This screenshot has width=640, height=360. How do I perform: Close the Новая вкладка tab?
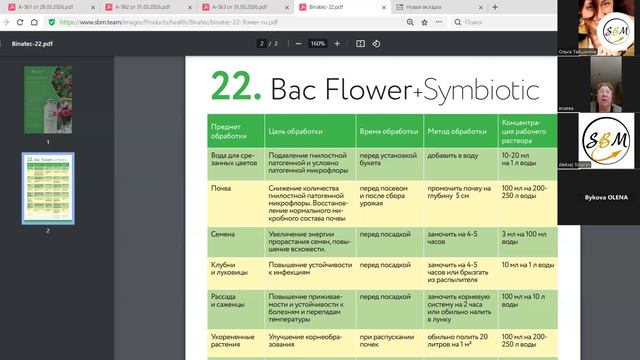[480, 7]
